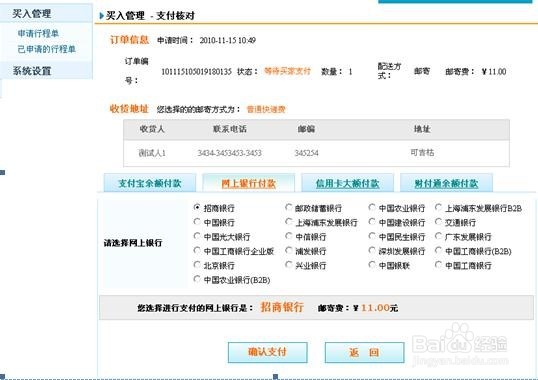538x380 pixels.
Task: Switch to 信用卡大额付款 tab
Action: (347, 183)
